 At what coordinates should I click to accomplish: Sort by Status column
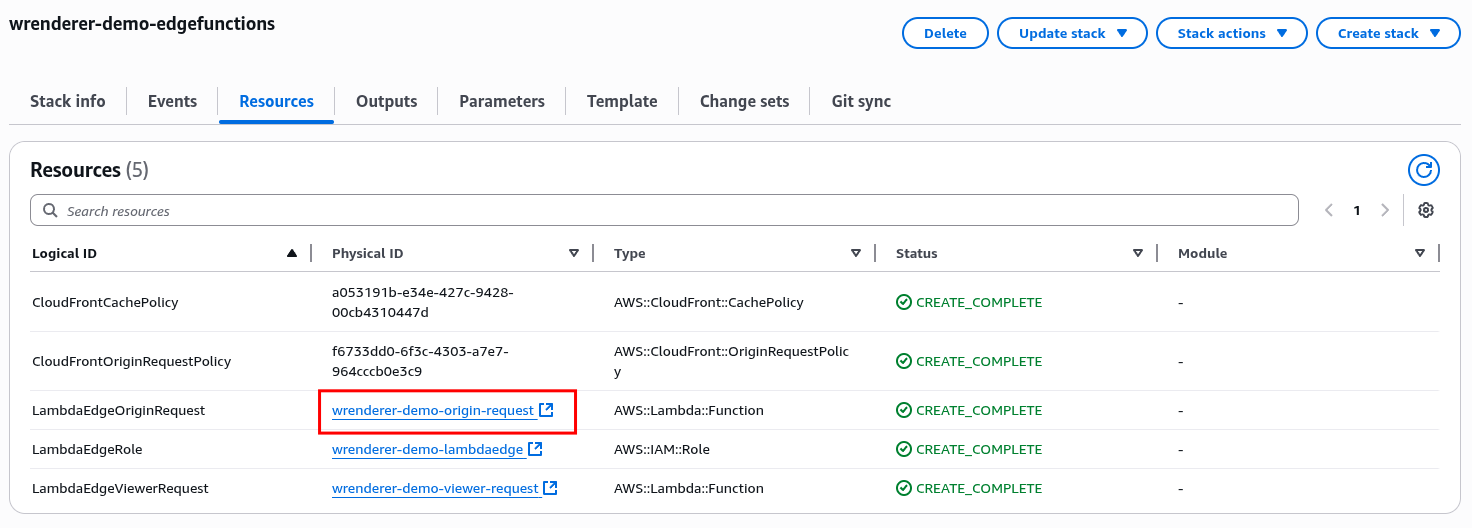click(x=1138, y=253)
